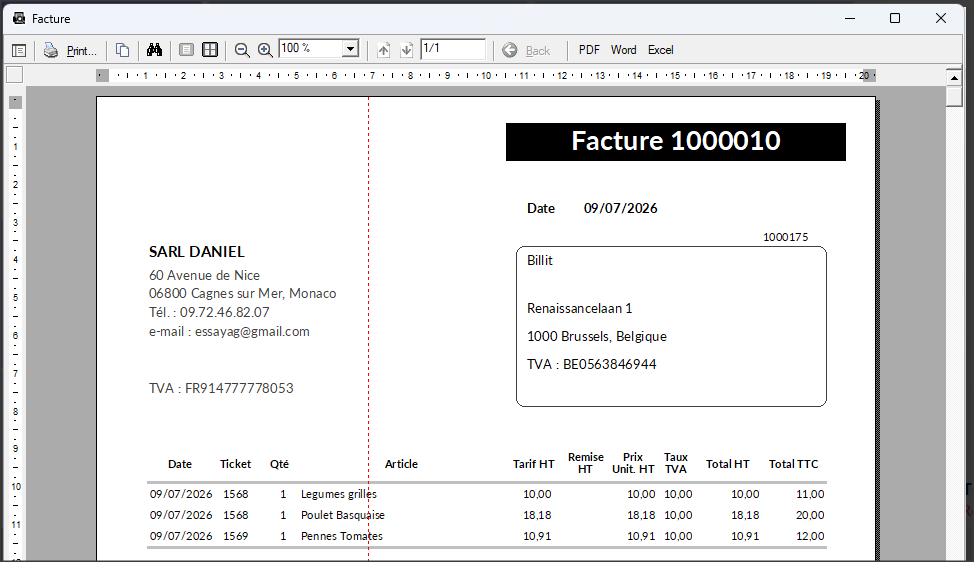This screenshot has width=974, height=562.
Task: Click 1000 Brussels, Belgique line
Action: click(x=597, y=337)
